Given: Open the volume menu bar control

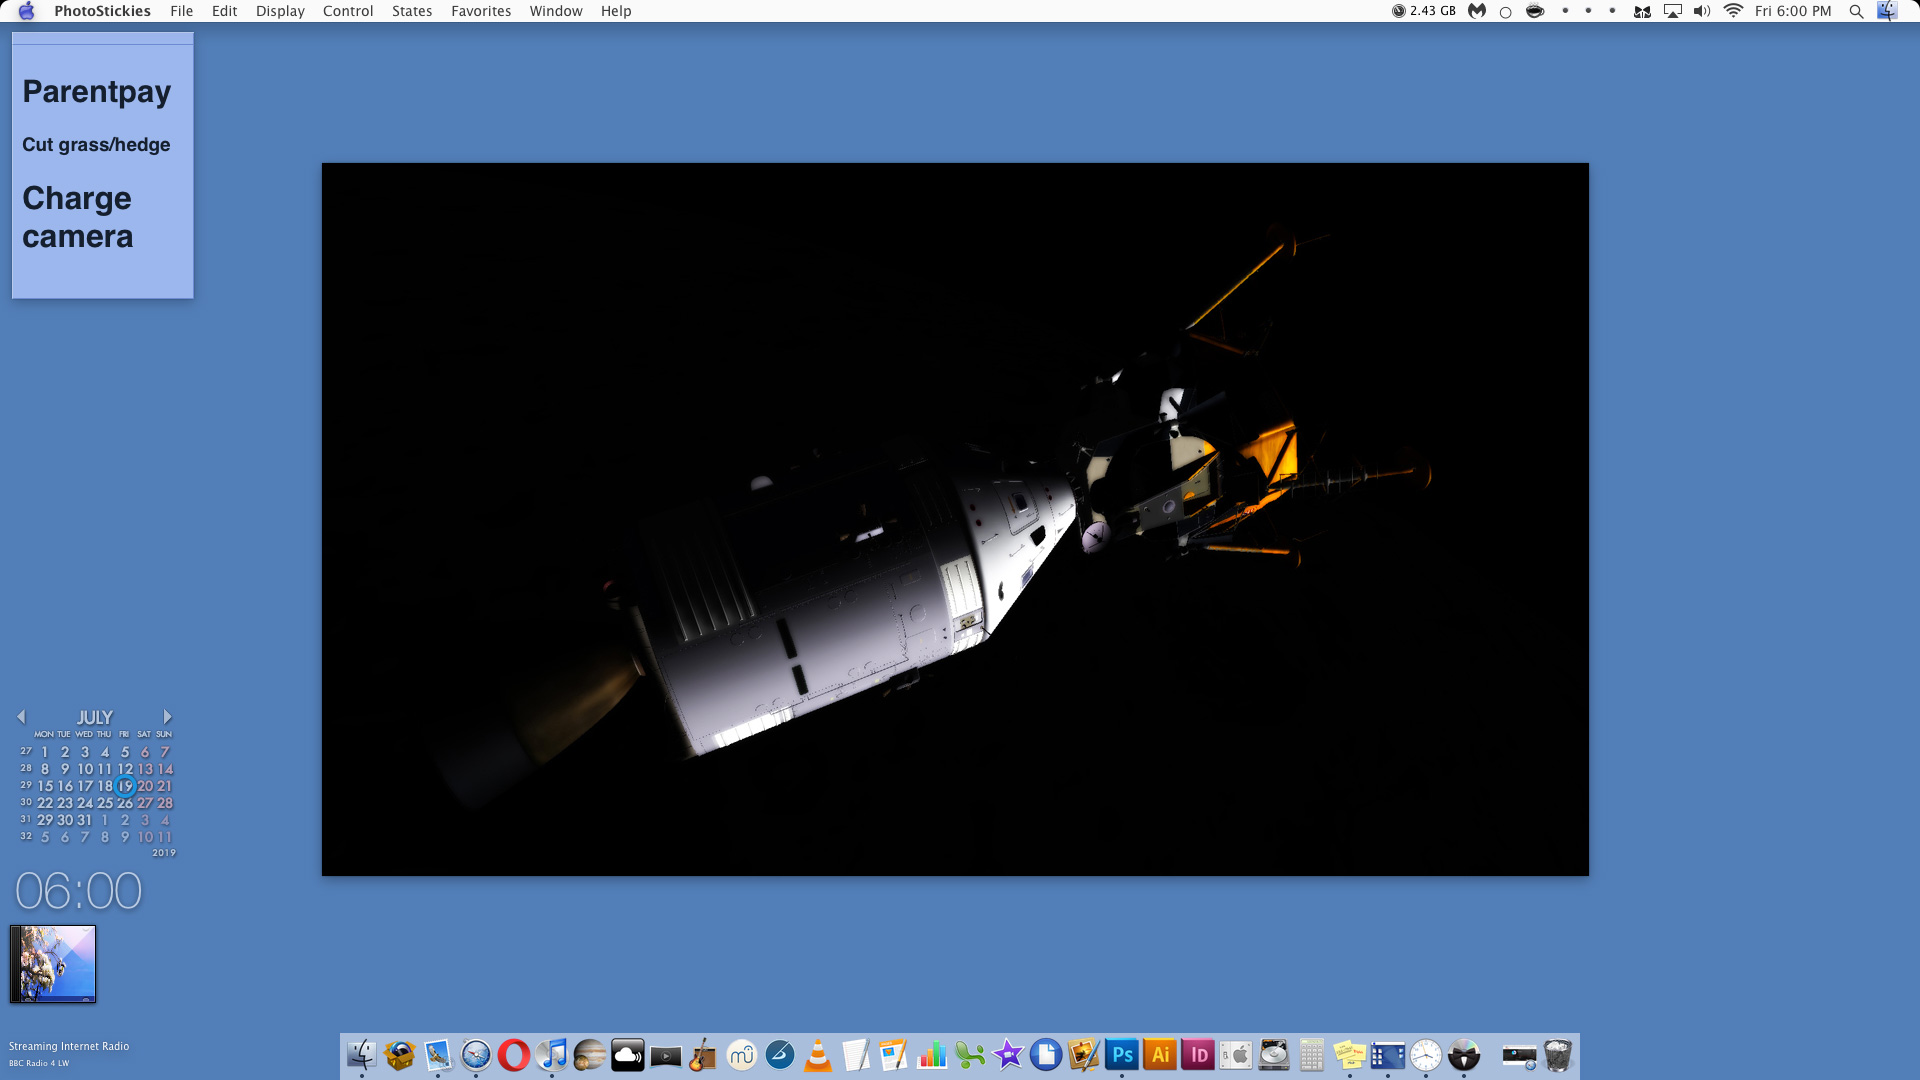Looking at the screenshot, I should pos(1701,11).
